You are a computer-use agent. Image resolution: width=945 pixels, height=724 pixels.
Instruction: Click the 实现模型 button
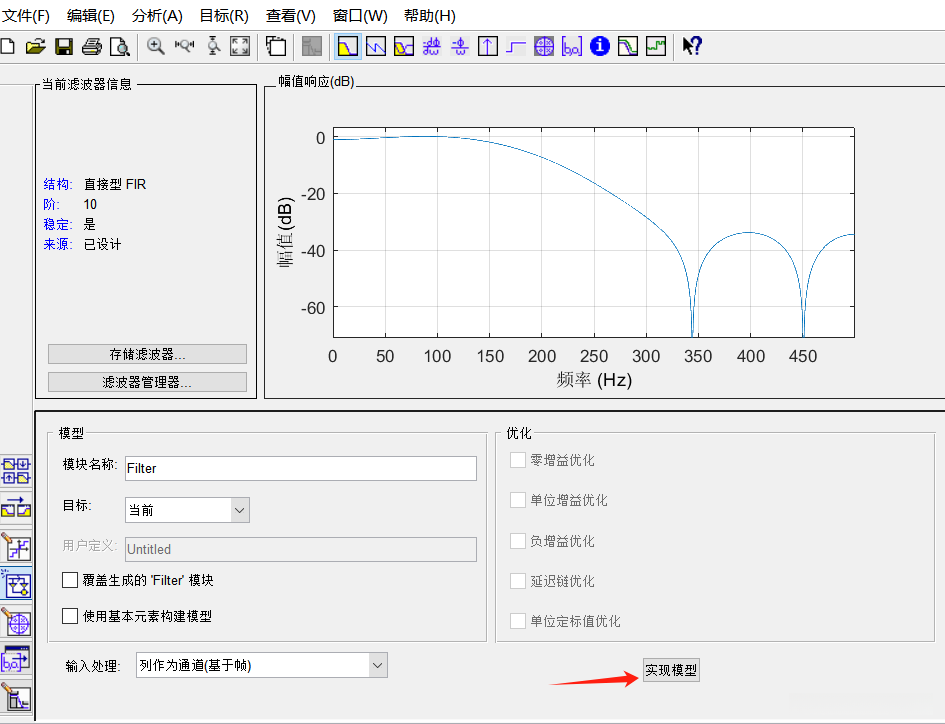tap(671, 670)
